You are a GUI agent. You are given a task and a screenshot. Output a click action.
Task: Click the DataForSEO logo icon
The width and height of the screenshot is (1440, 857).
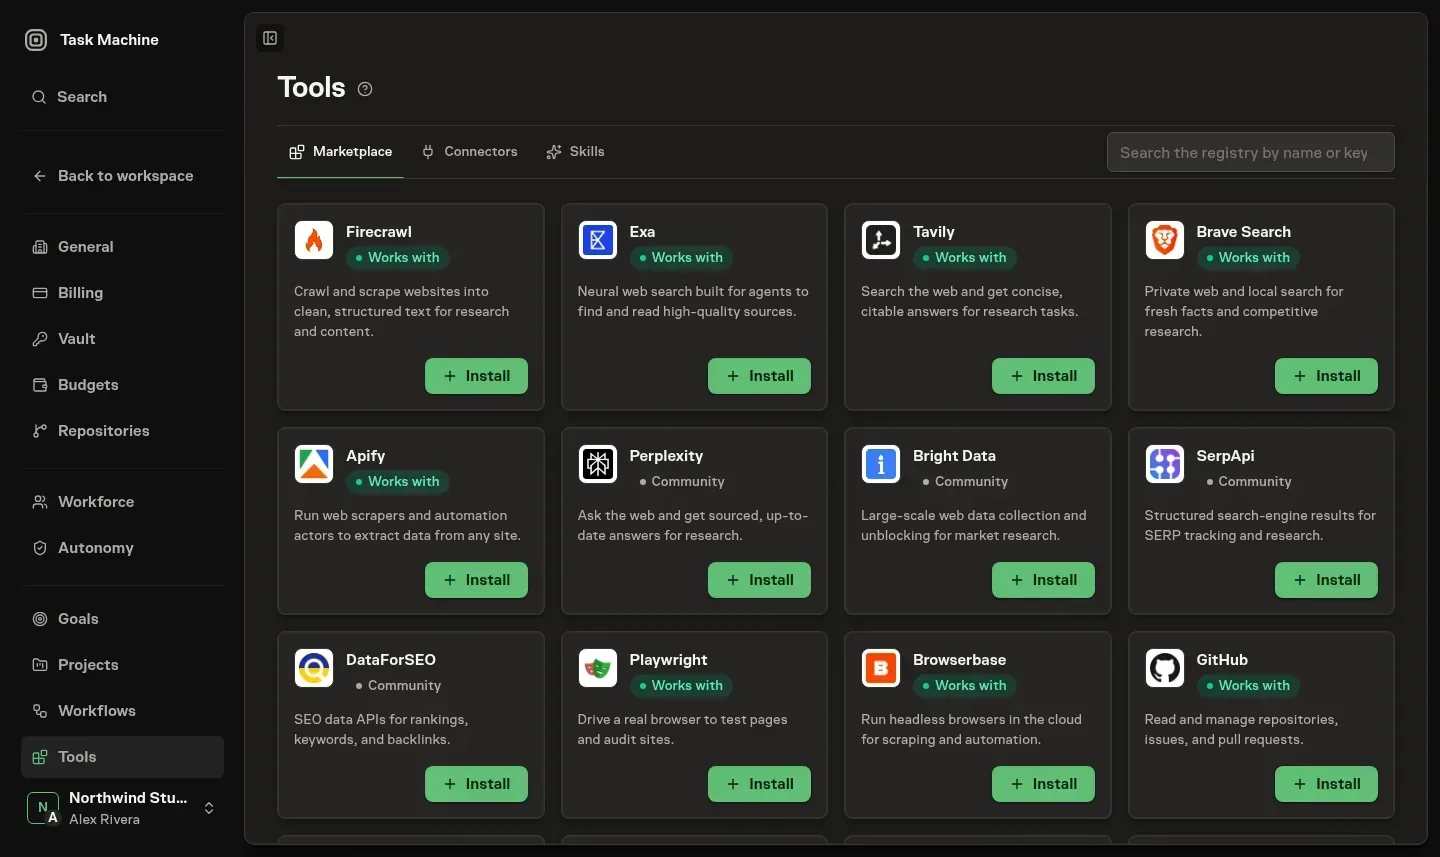[x=314, y=668]
